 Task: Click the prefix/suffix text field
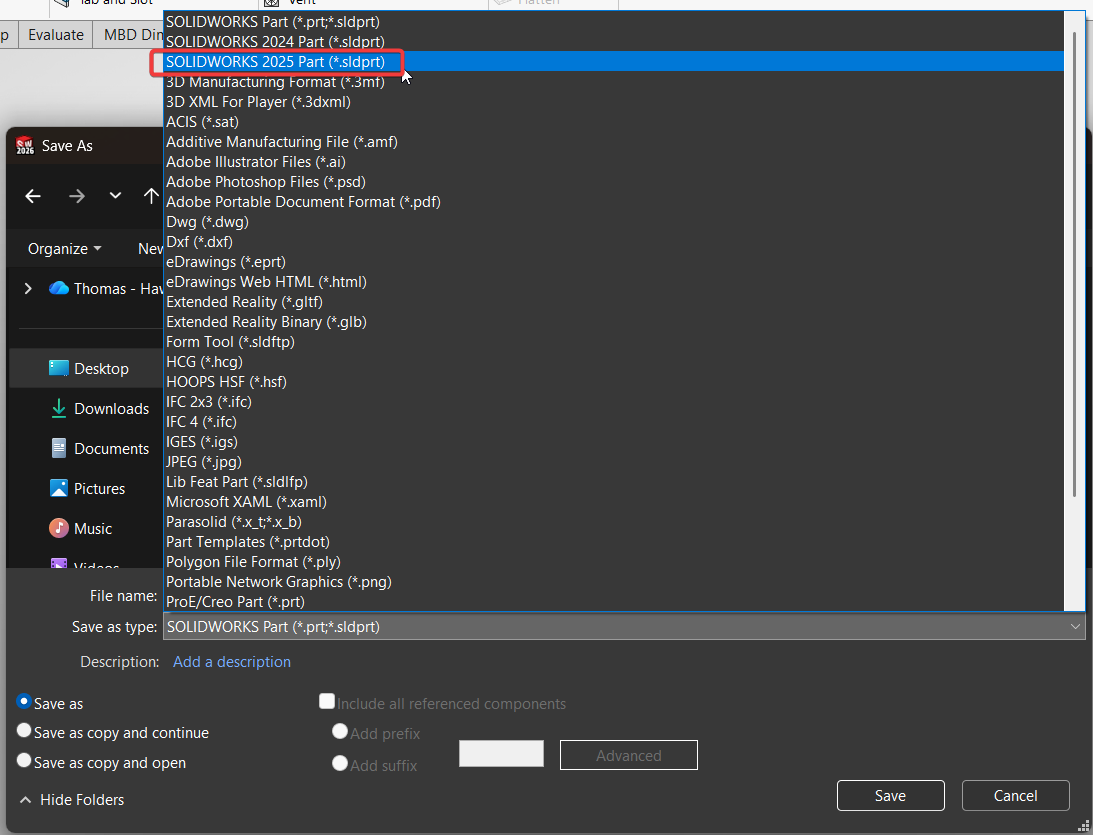click(x=501, y=753)
